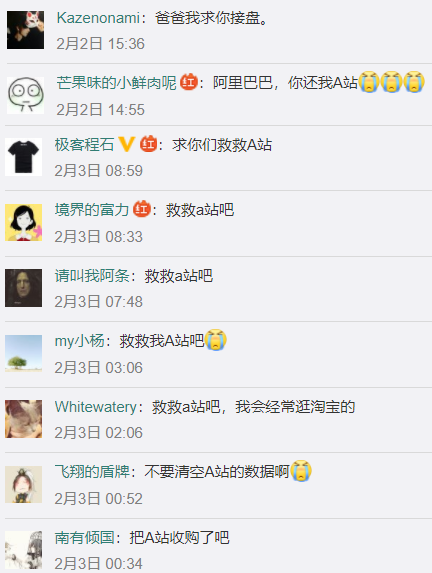This screenshot has width=432, height=573.
Task: Open the tree landscape avatar of my小杨
Action: pyautogui.click(x=23, y=353)
